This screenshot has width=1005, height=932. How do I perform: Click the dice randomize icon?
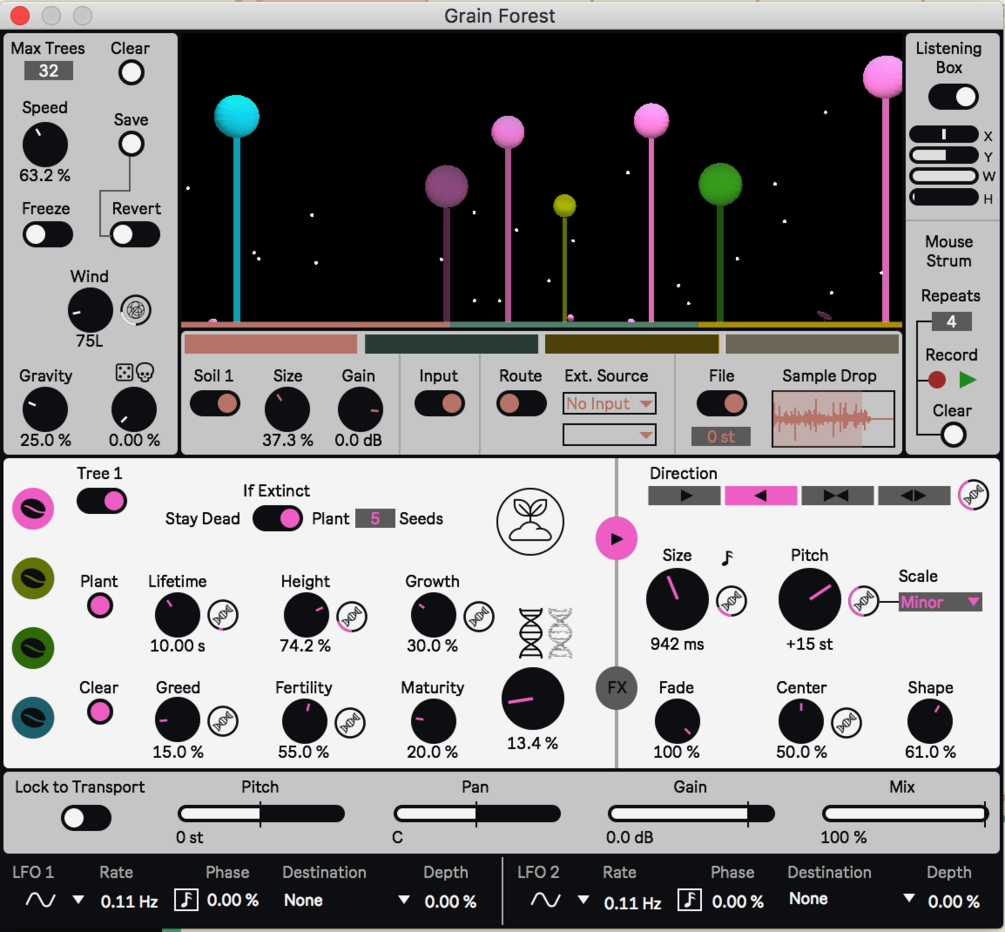tap(124, 372)
